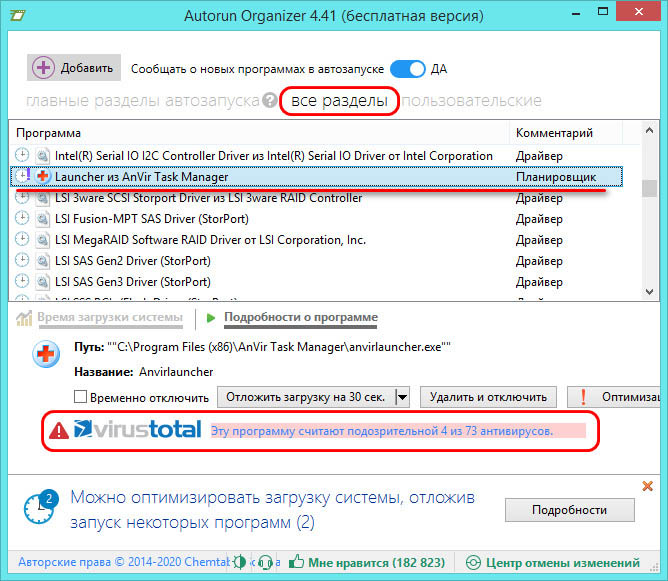The image size is (668, 581).
Task: Click the headset support icon
Action: (x=266, y=563)
